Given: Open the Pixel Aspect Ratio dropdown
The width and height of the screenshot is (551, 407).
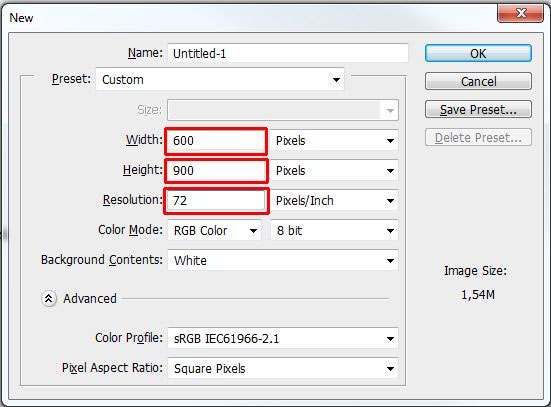Looking at the screenshot, I should click(x=283, y=368).
